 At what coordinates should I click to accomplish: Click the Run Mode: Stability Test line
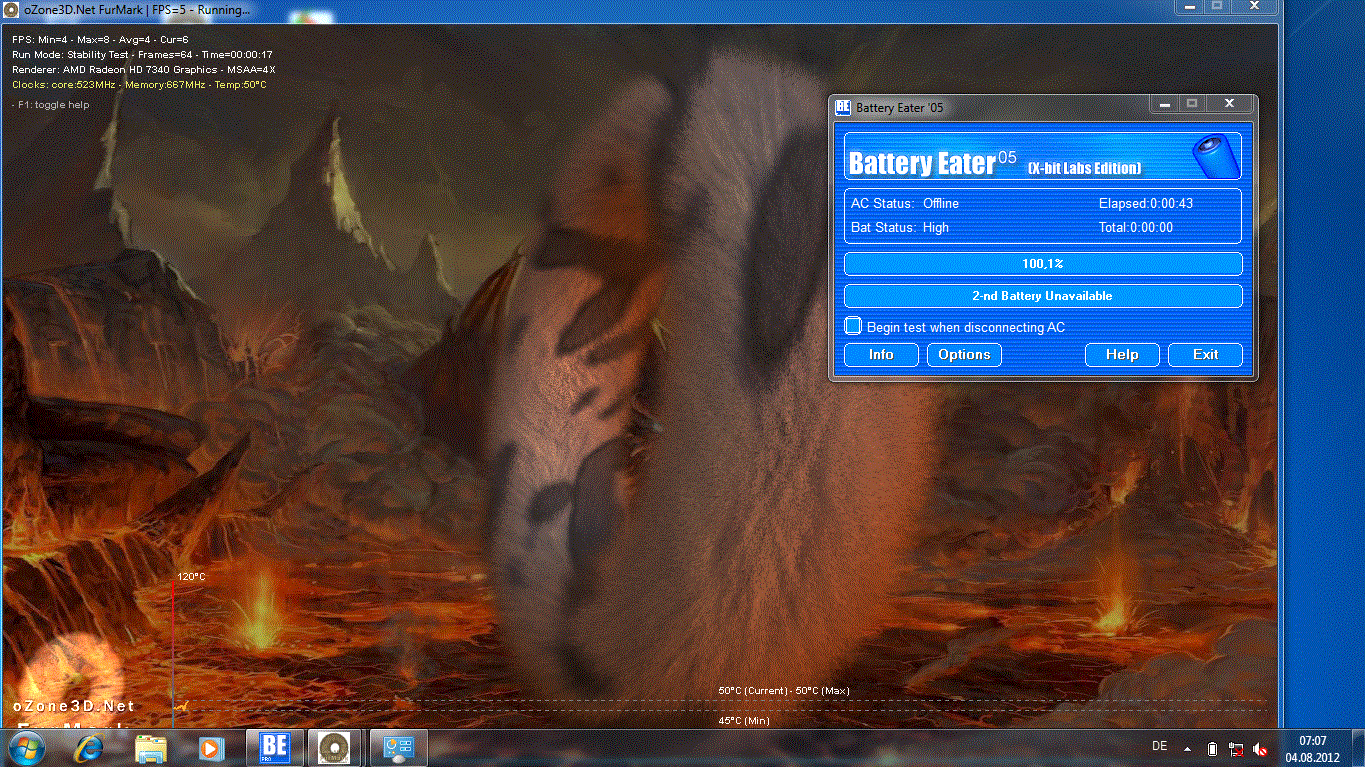142,54
